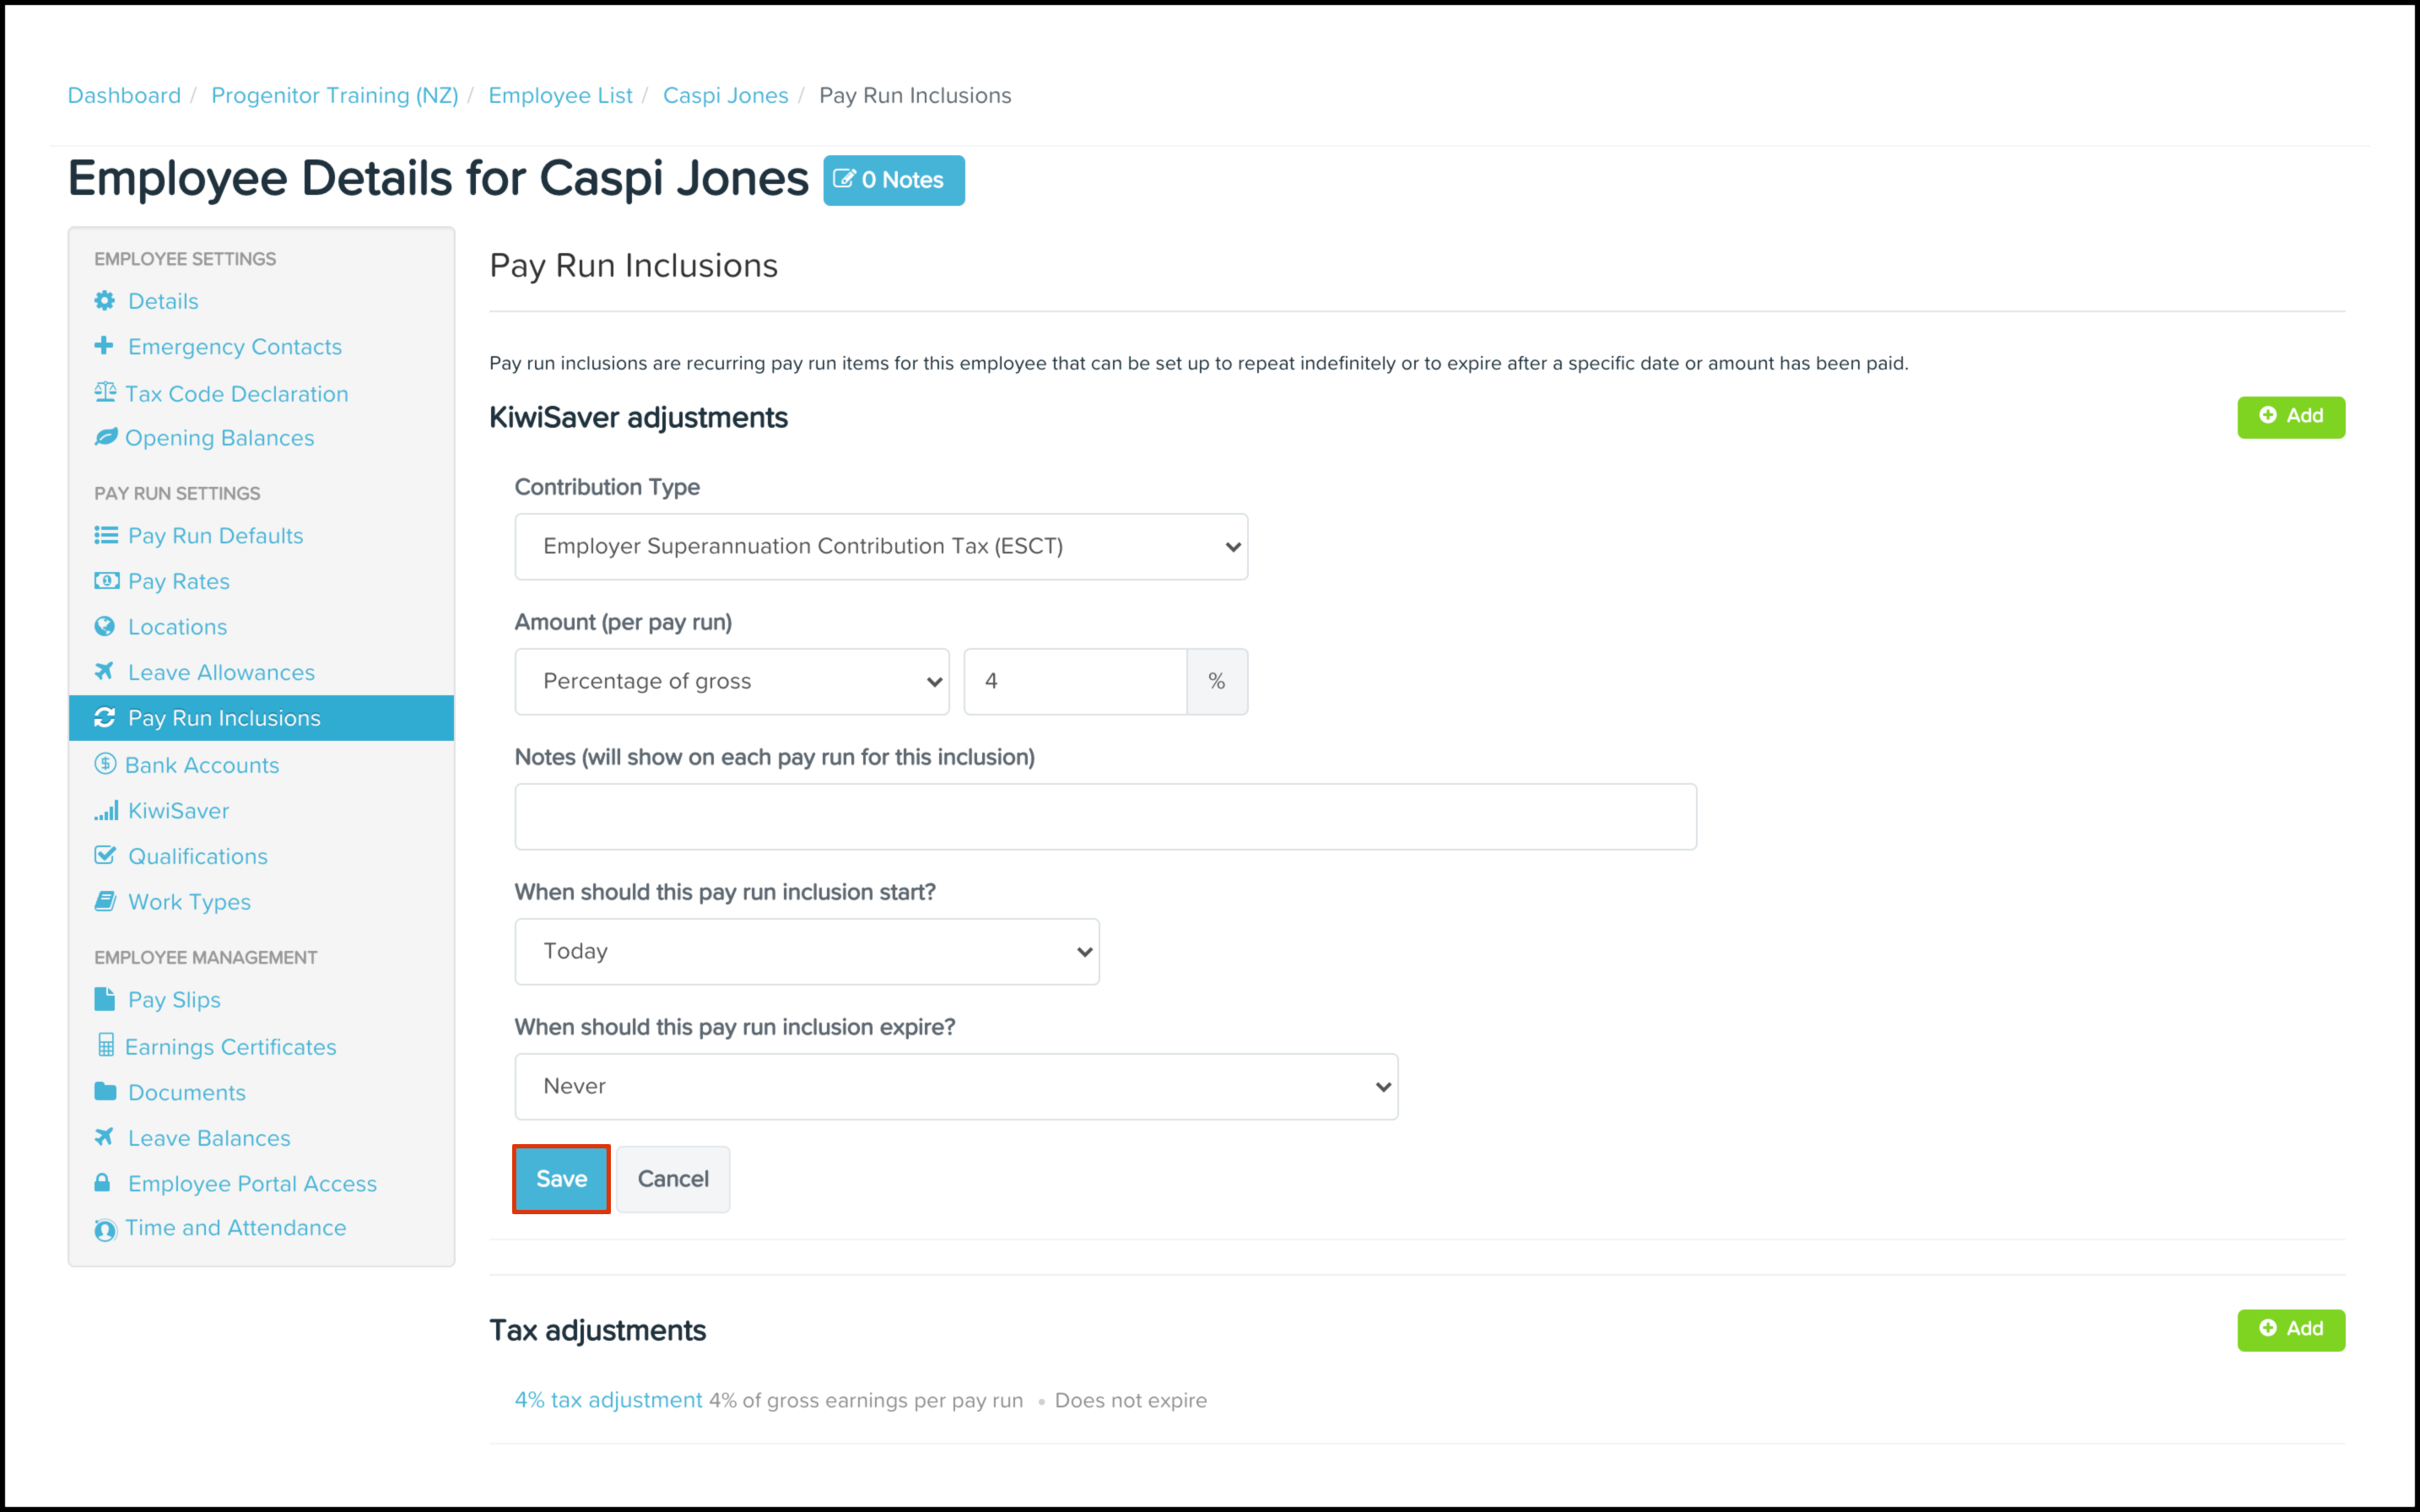Click the Details gear icon
The height and width of the screenshot is (1512, 2420).
point(104,301)
